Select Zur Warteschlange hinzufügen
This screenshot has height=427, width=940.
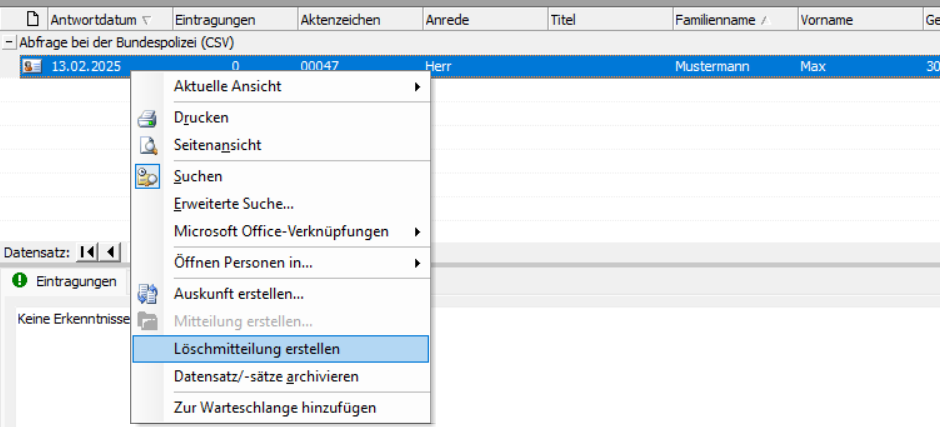[x=274, y=407]
